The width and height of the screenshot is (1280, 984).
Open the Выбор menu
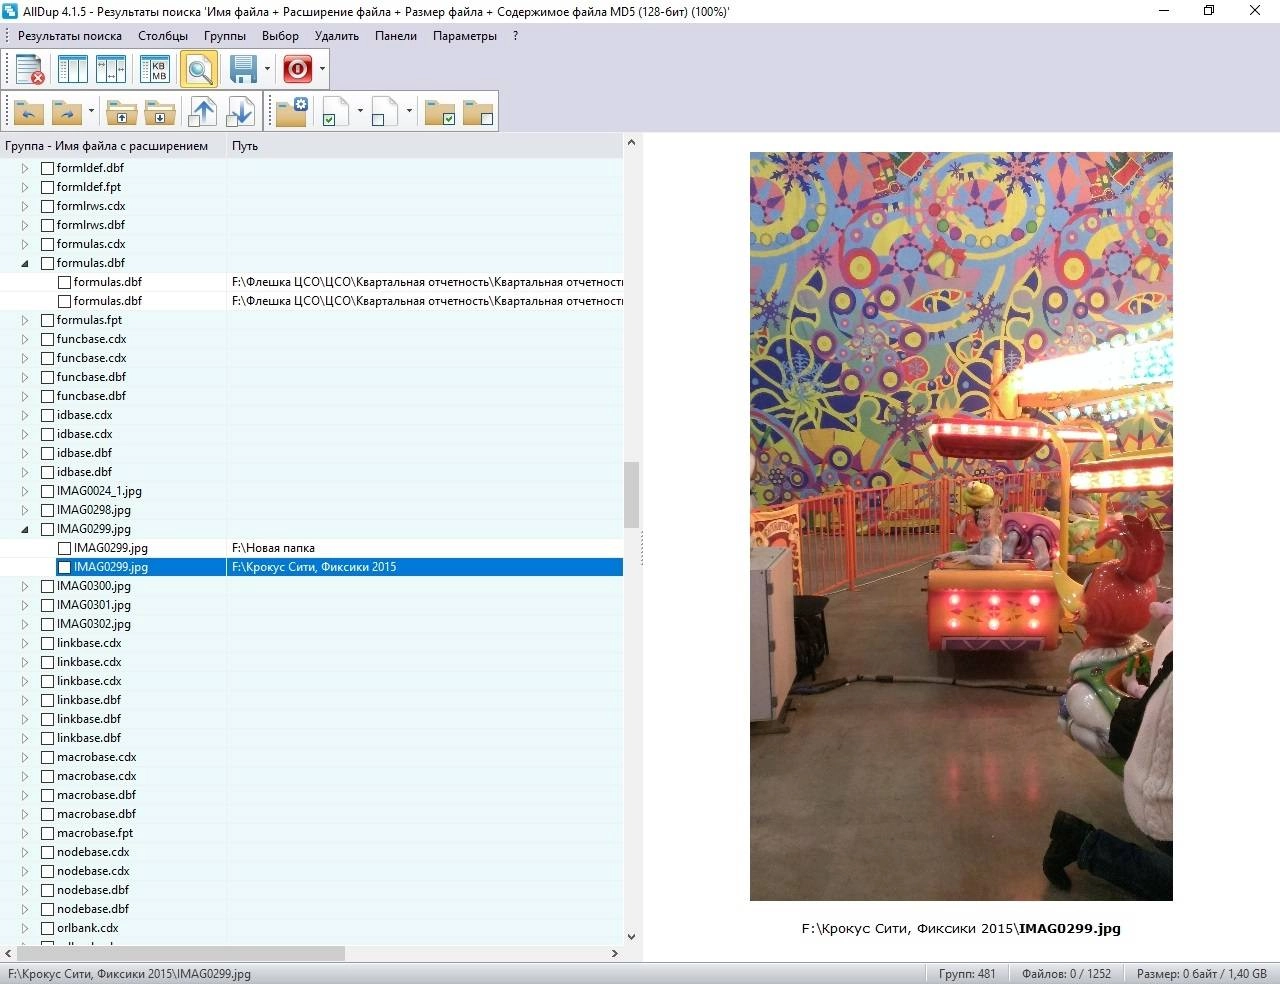(280, 36)
